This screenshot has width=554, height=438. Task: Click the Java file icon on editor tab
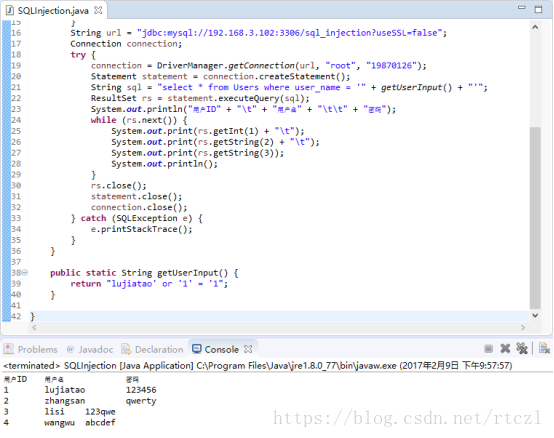pos(10,11)
